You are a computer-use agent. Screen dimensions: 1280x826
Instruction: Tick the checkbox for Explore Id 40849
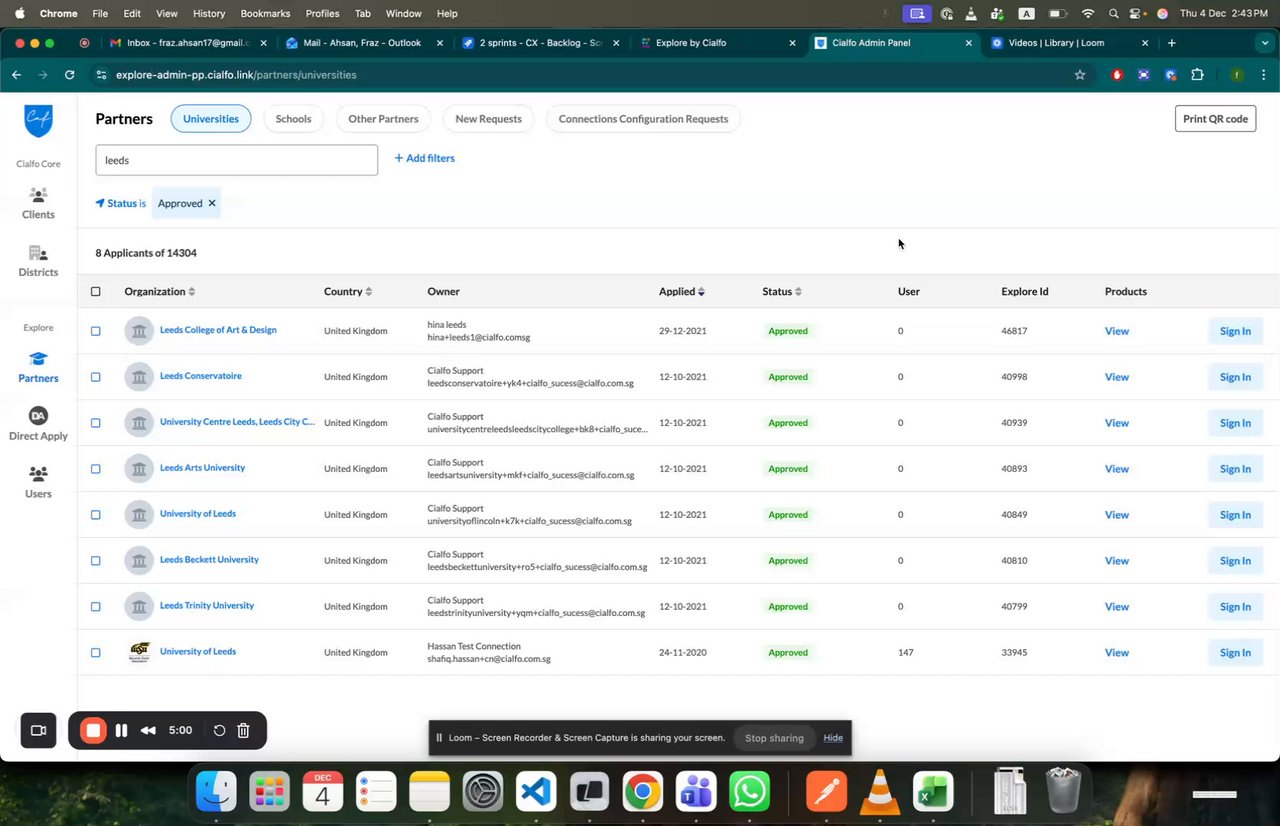coord(96,515)
